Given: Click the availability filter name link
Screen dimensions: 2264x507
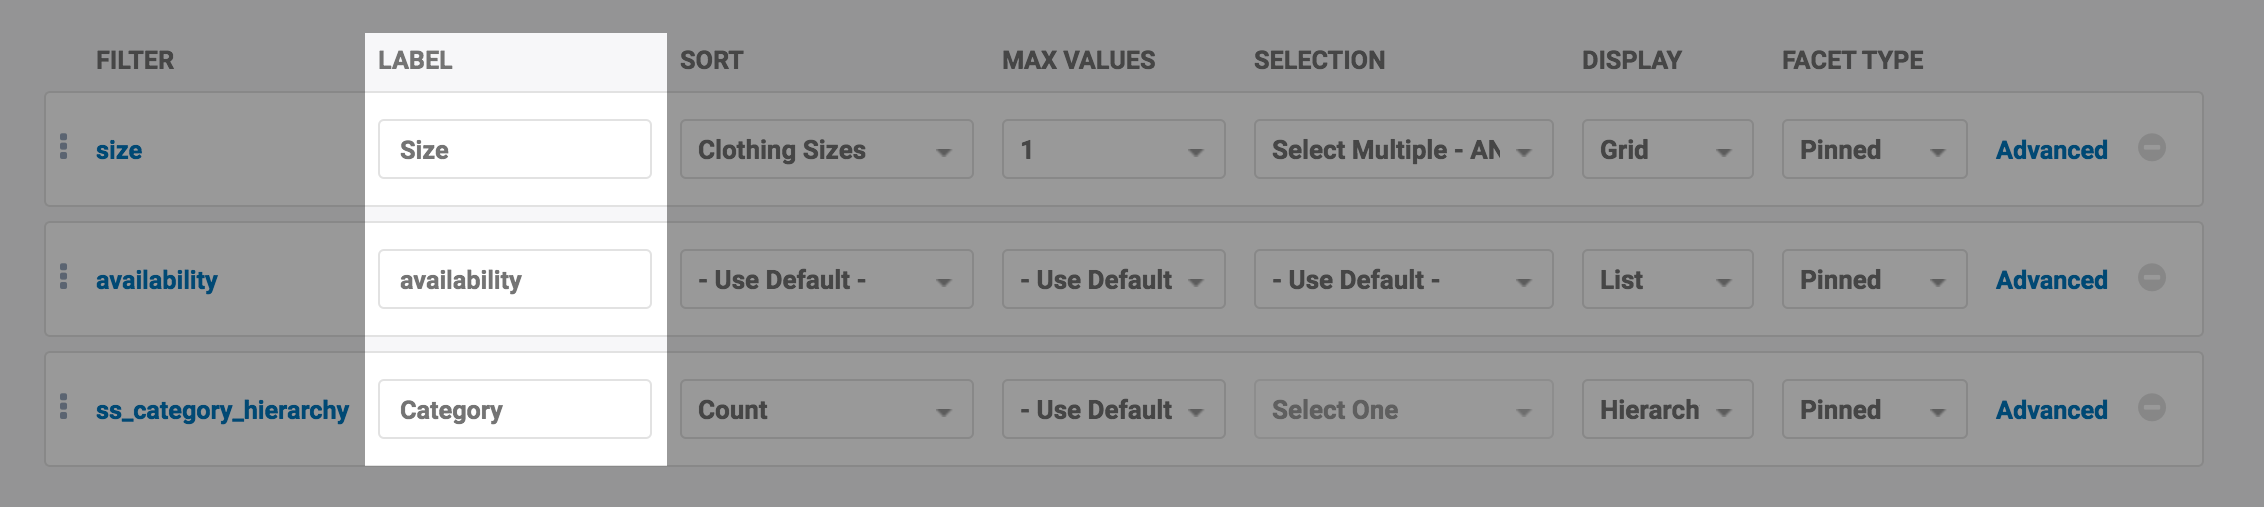Looking at the screenshot, I should tap(156, 280).
